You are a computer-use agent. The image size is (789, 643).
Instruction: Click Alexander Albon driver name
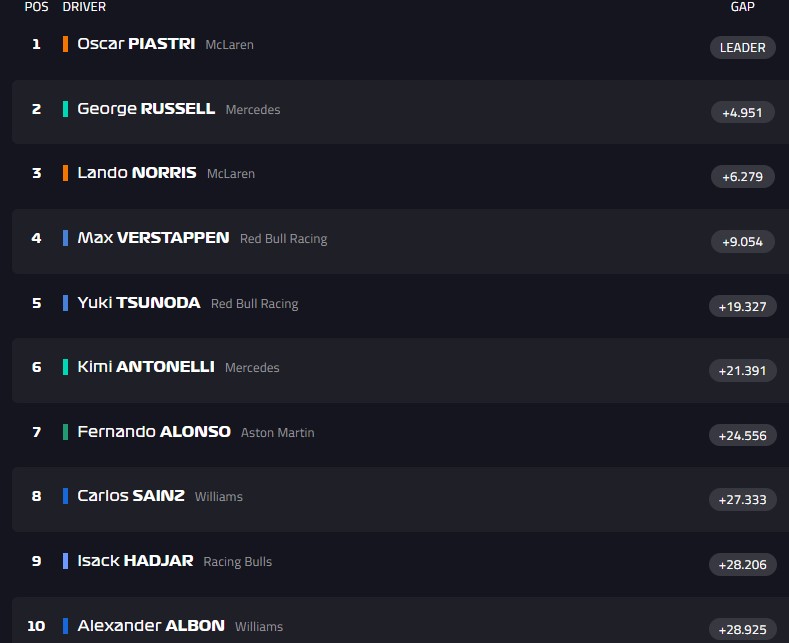(x=150, y=626)
